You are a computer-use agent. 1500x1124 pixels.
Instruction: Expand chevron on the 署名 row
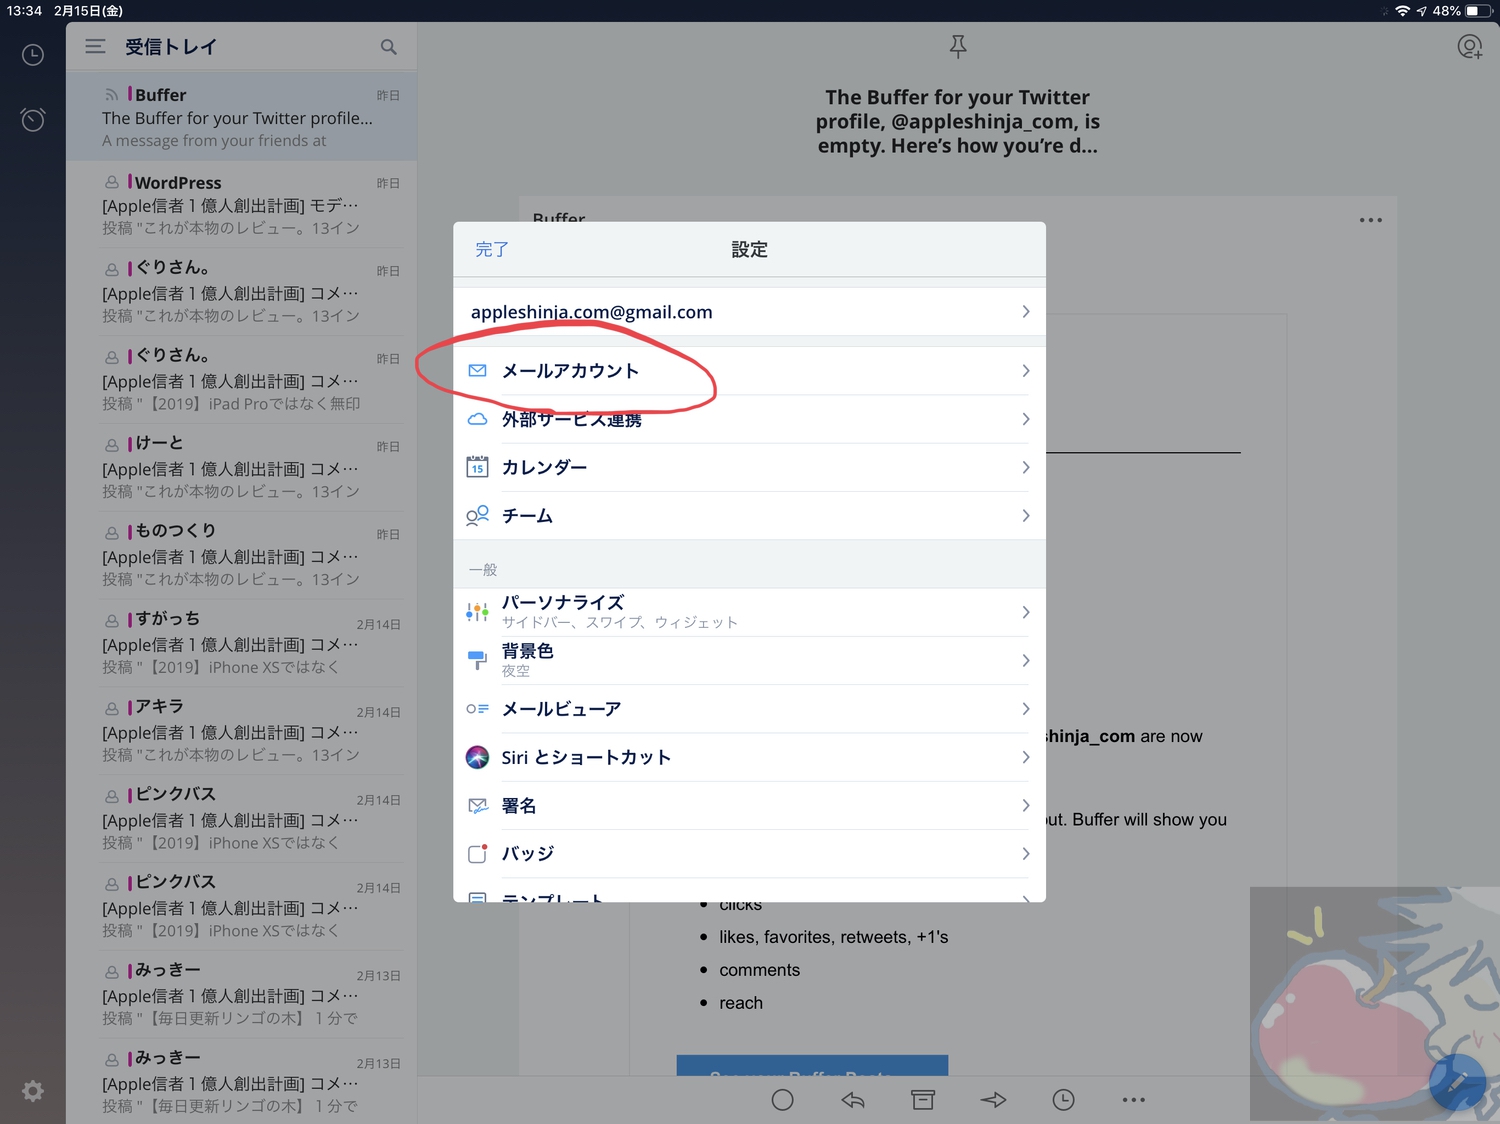(1026, 805)
